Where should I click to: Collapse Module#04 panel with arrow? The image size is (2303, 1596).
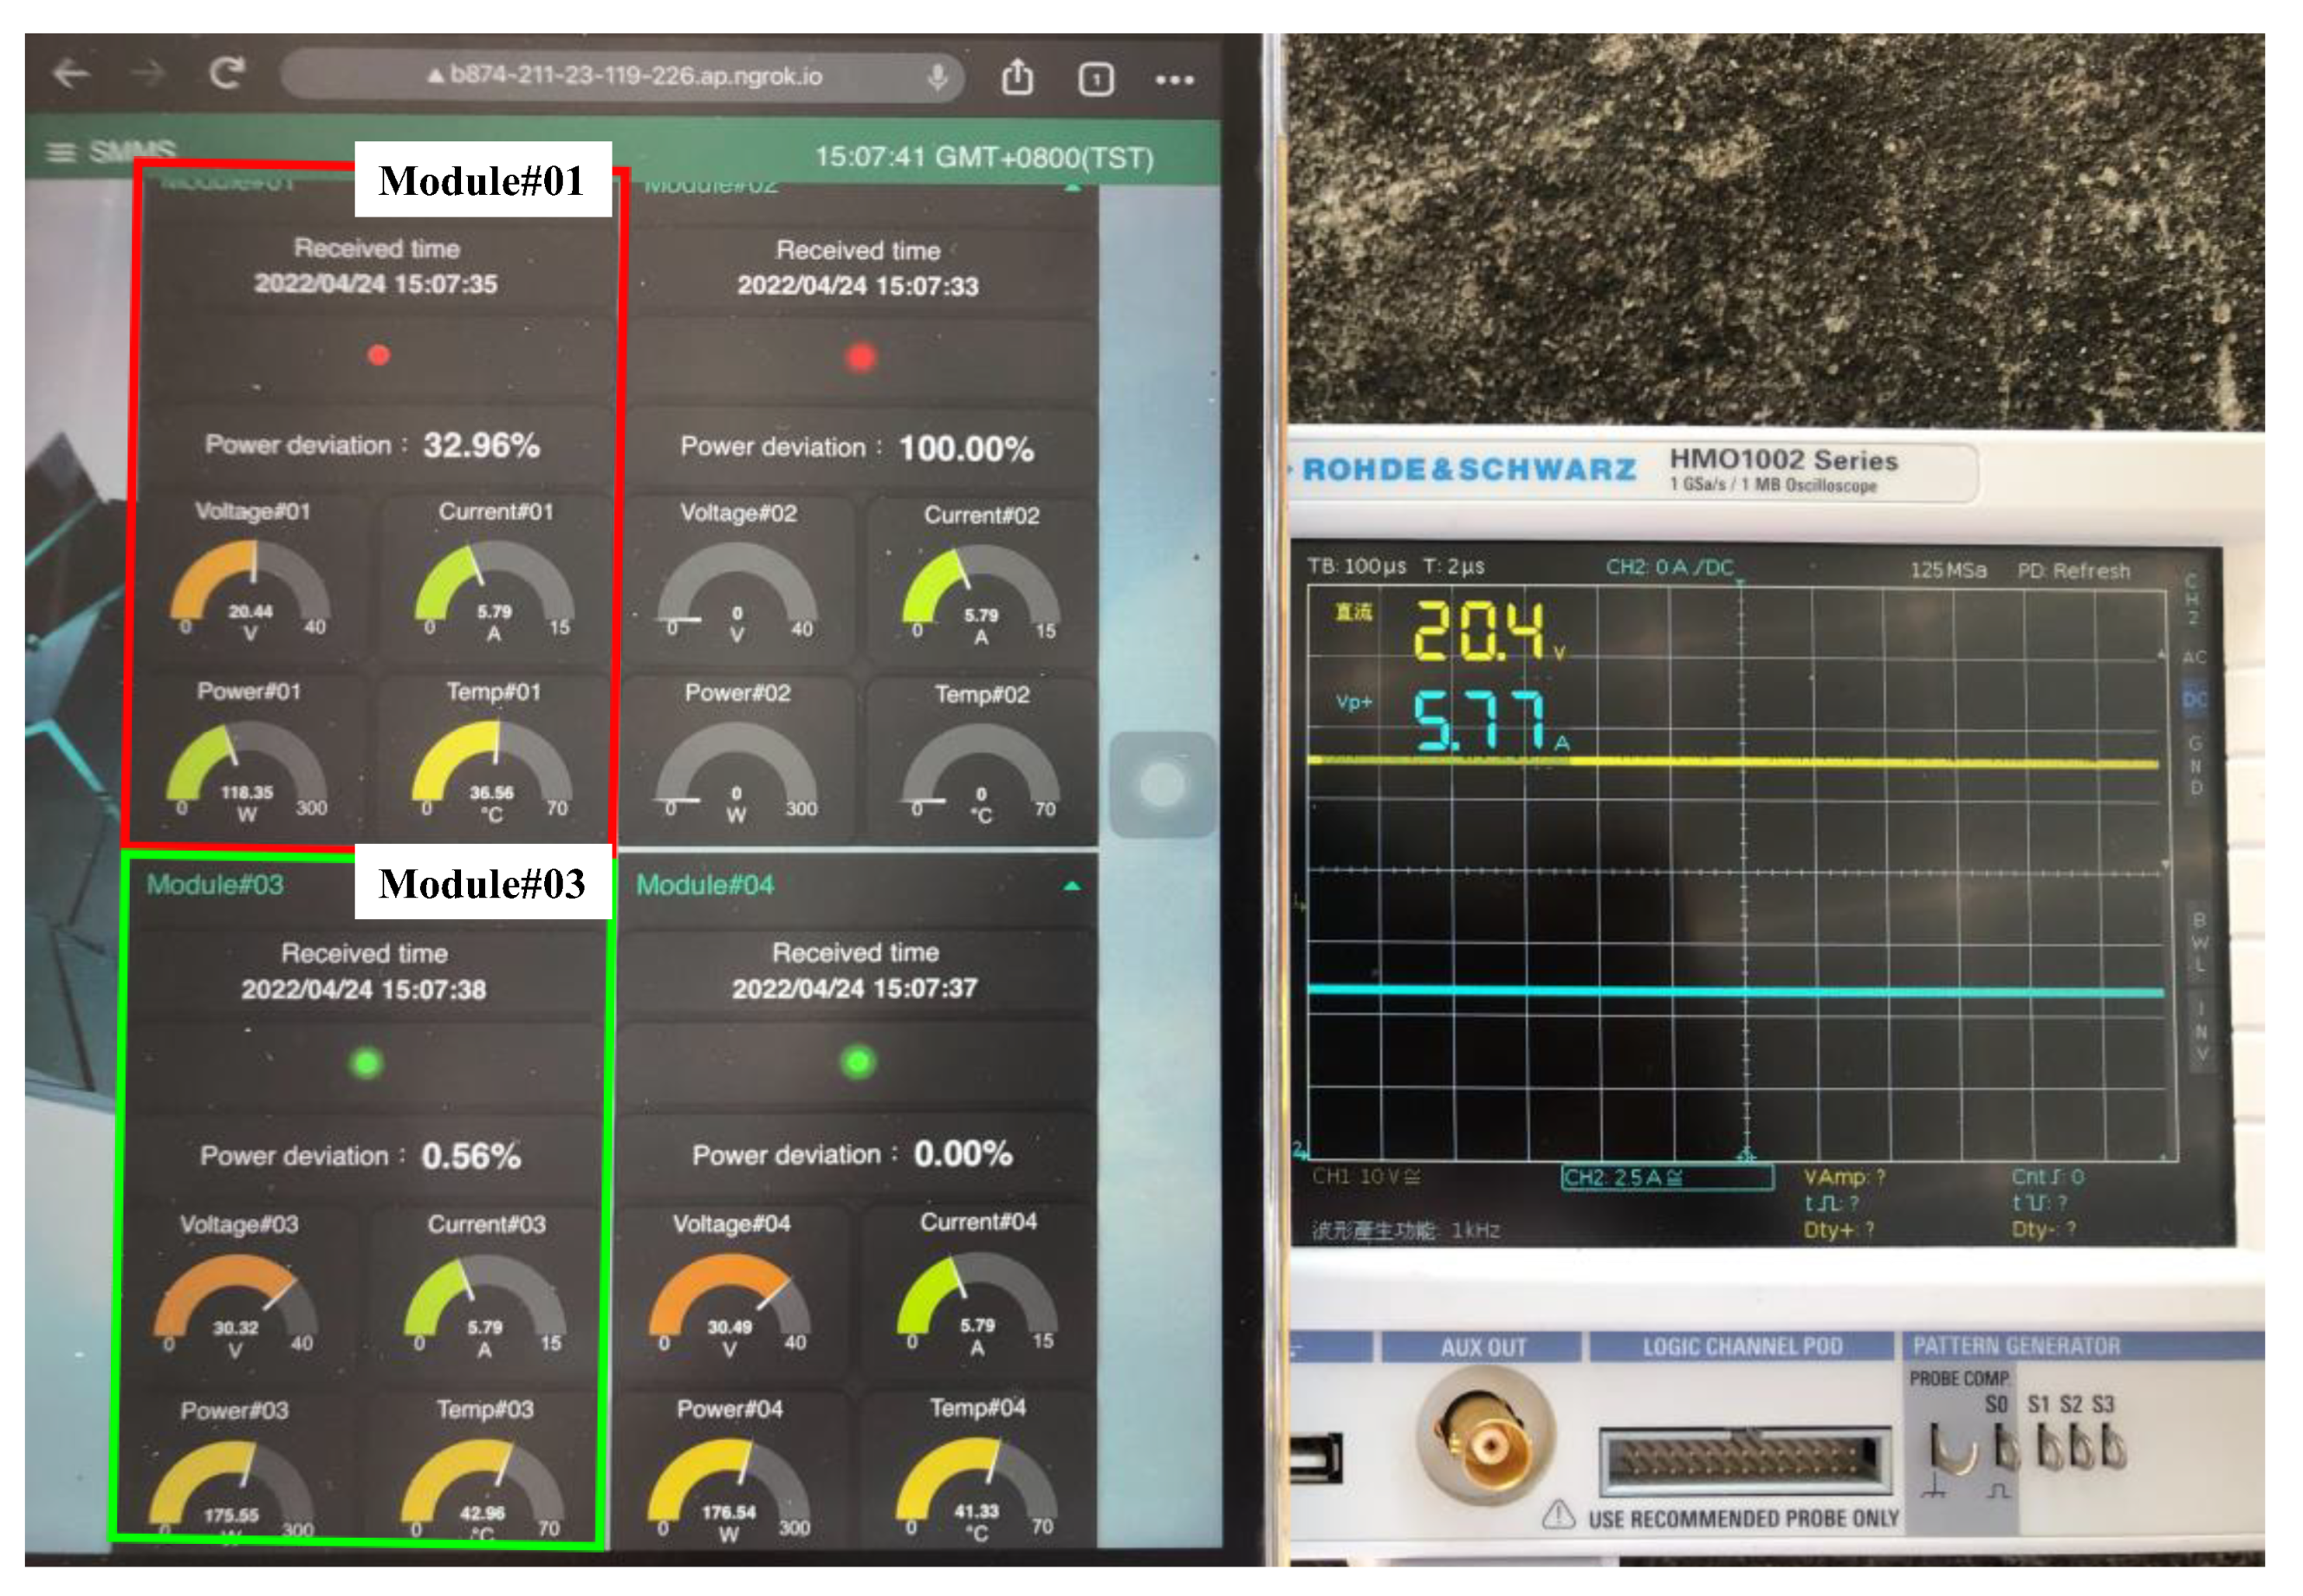(x=1071, y=886)
